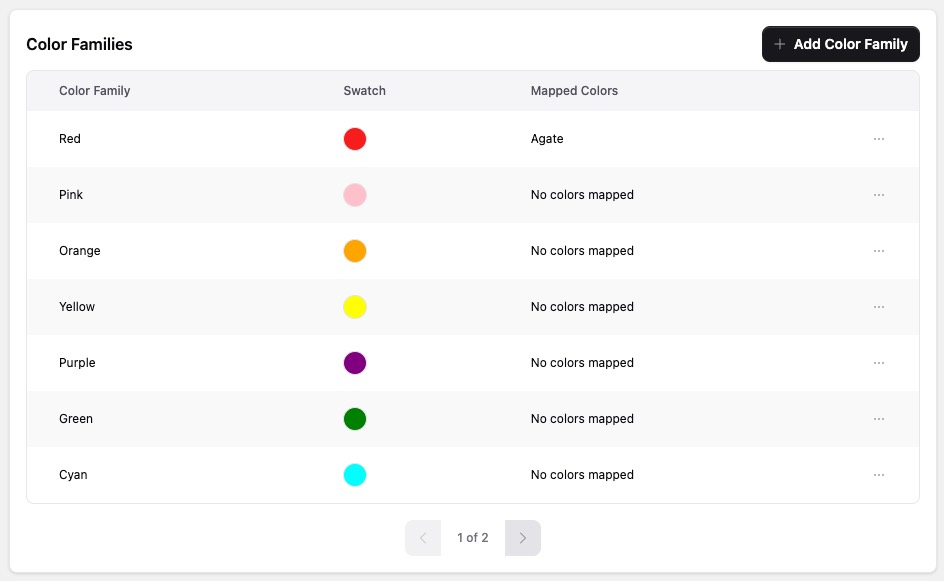Click the Color Family column header

pos(95,91)
